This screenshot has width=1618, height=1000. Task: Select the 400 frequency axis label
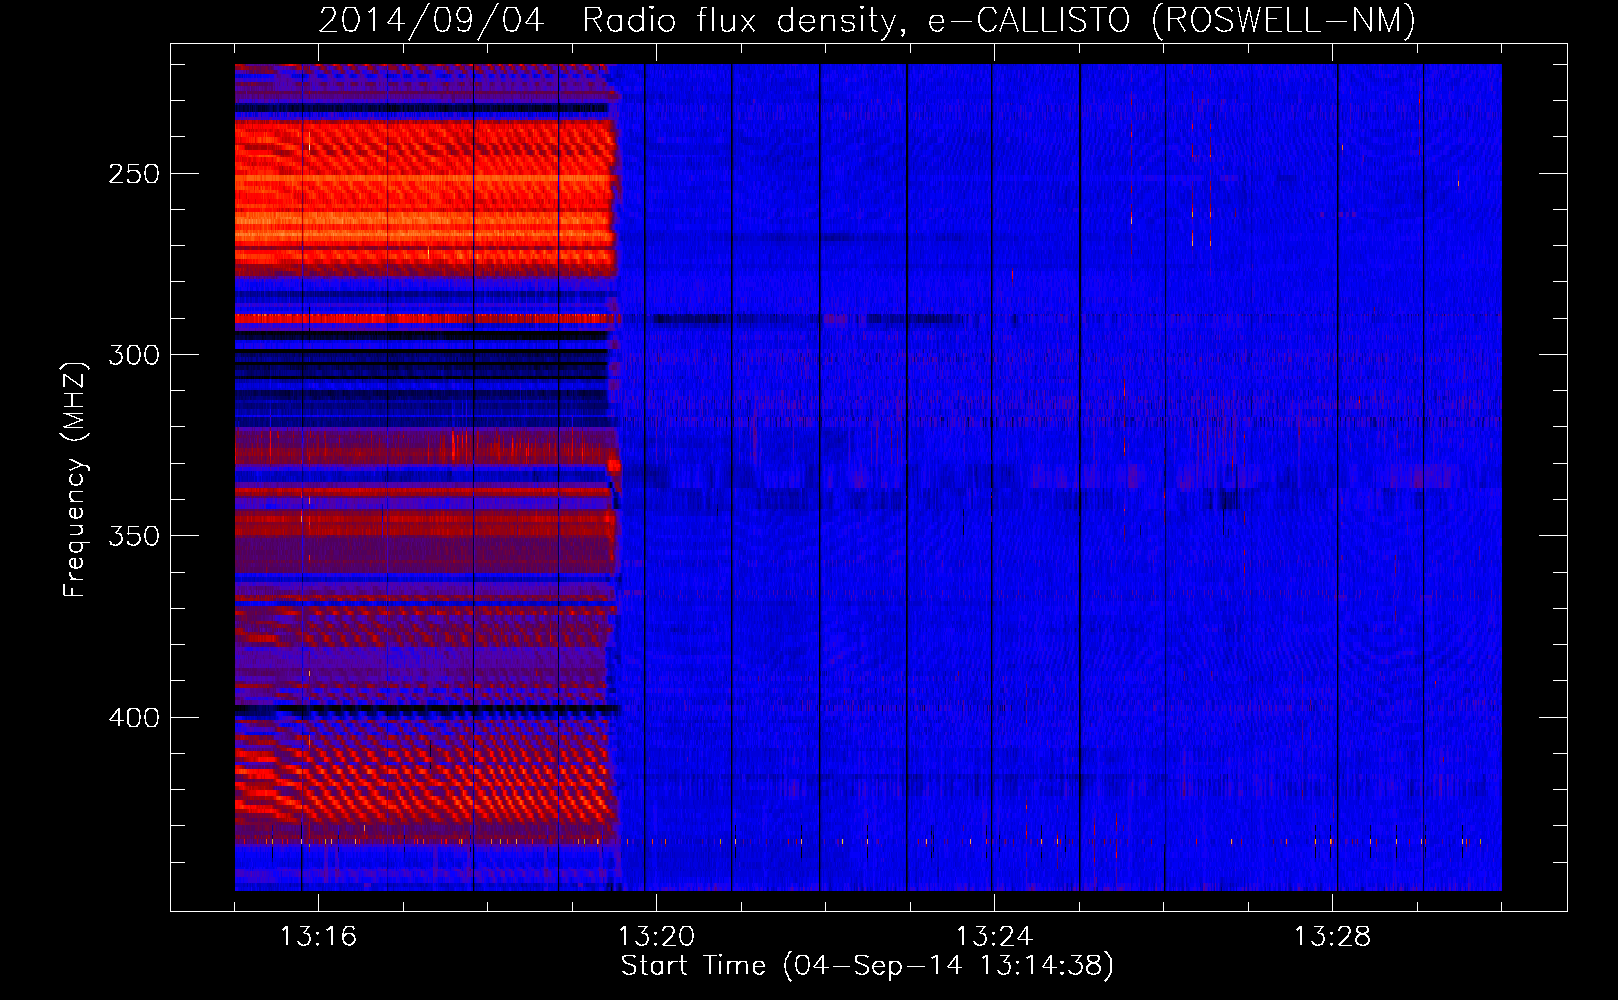134,718
